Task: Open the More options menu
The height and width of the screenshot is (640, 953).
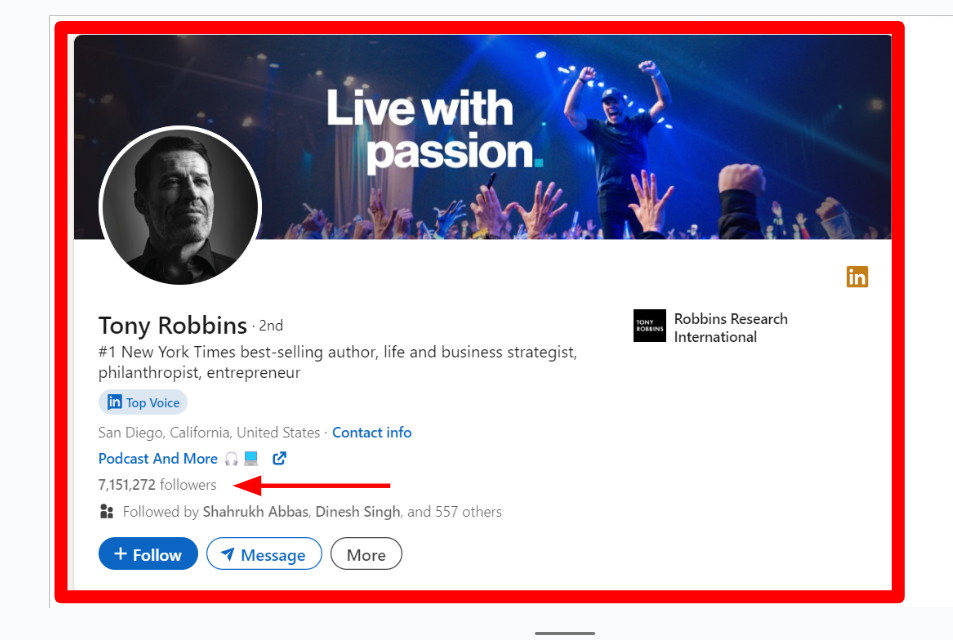Action: 366,553
